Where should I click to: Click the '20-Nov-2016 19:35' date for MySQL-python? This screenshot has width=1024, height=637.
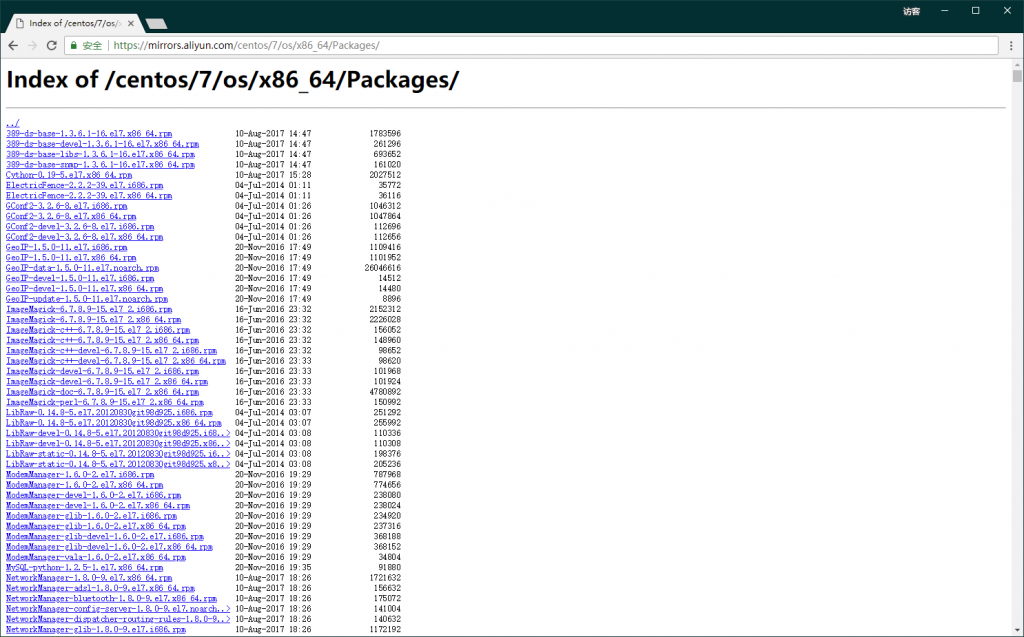point(273,568)
